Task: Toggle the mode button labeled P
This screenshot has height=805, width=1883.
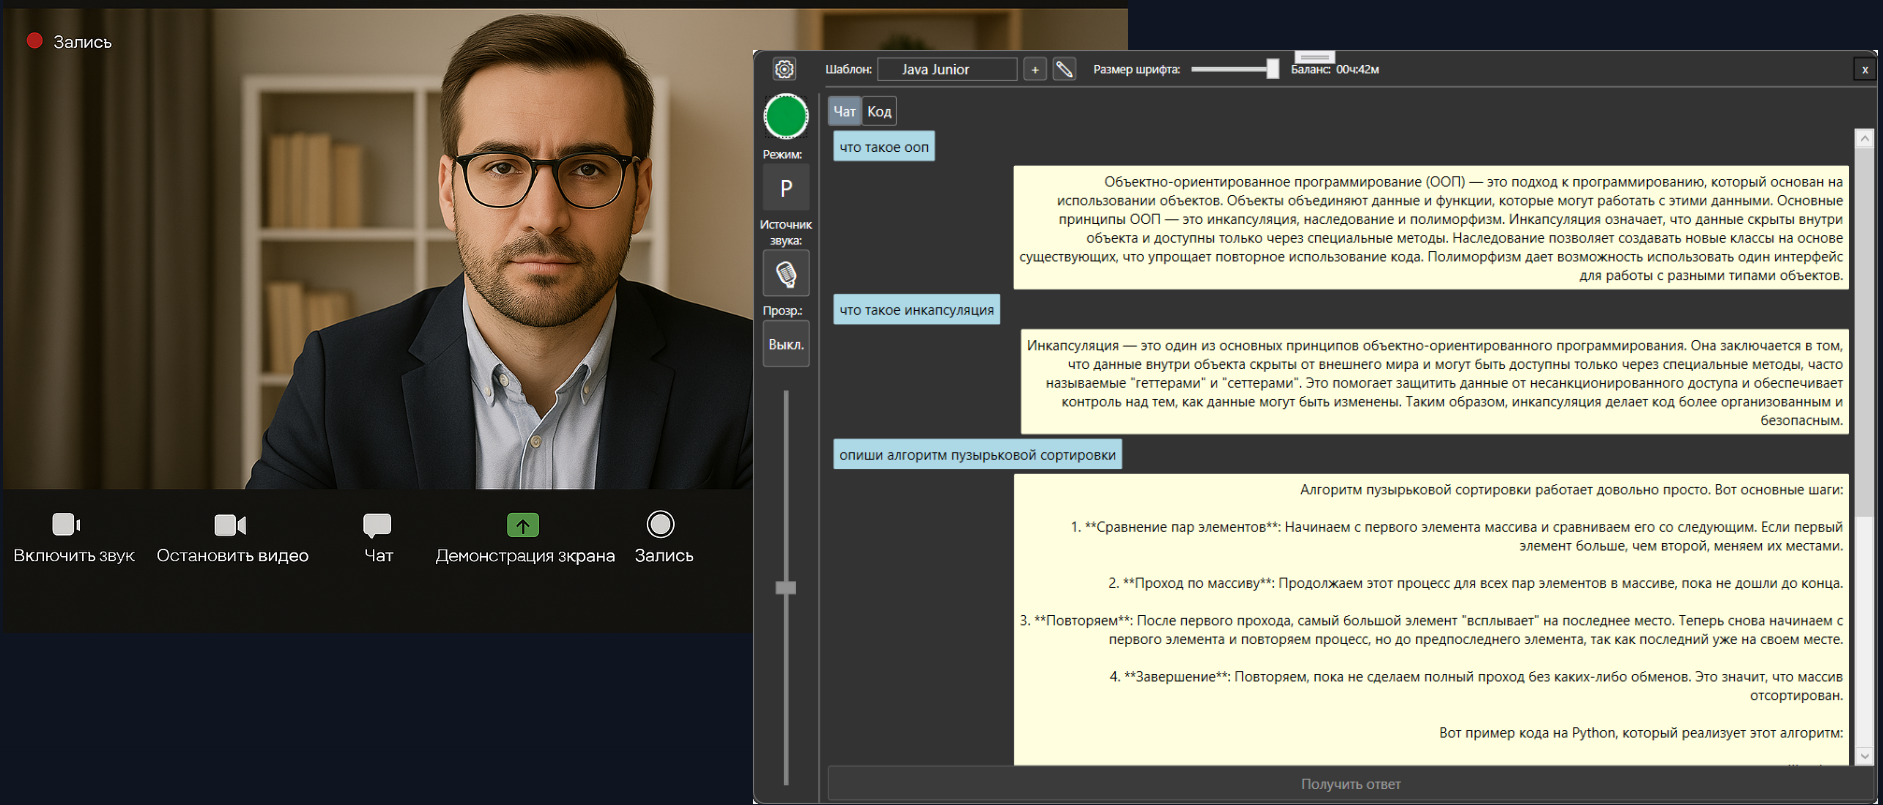Action: [786, 188]
